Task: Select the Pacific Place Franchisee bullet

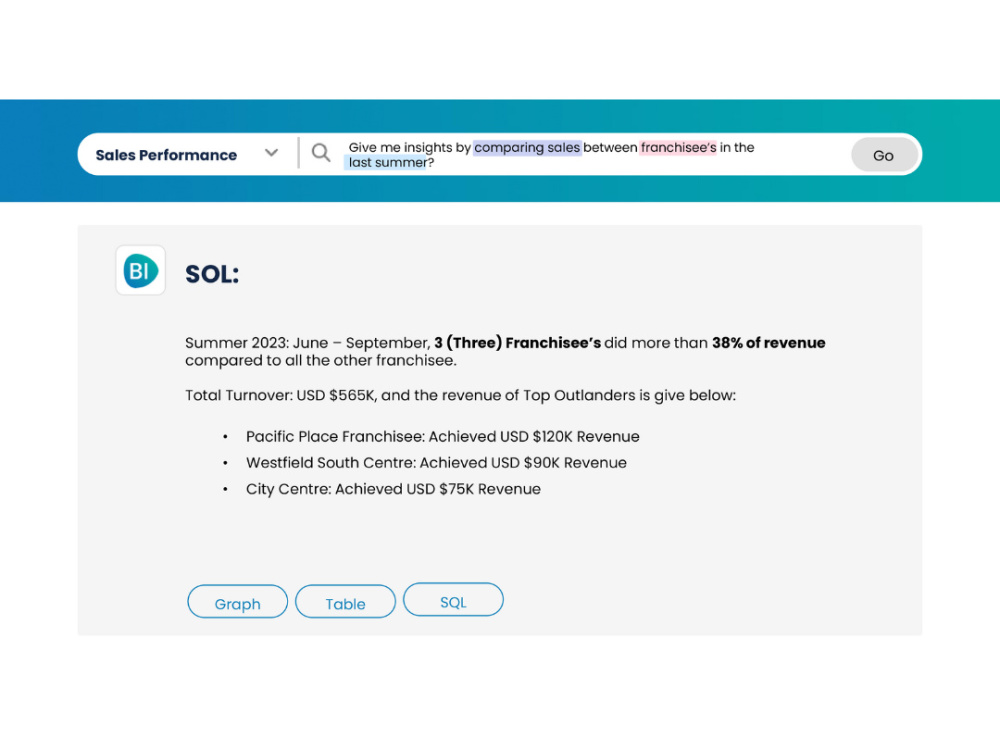Action: tap(443, 437)
